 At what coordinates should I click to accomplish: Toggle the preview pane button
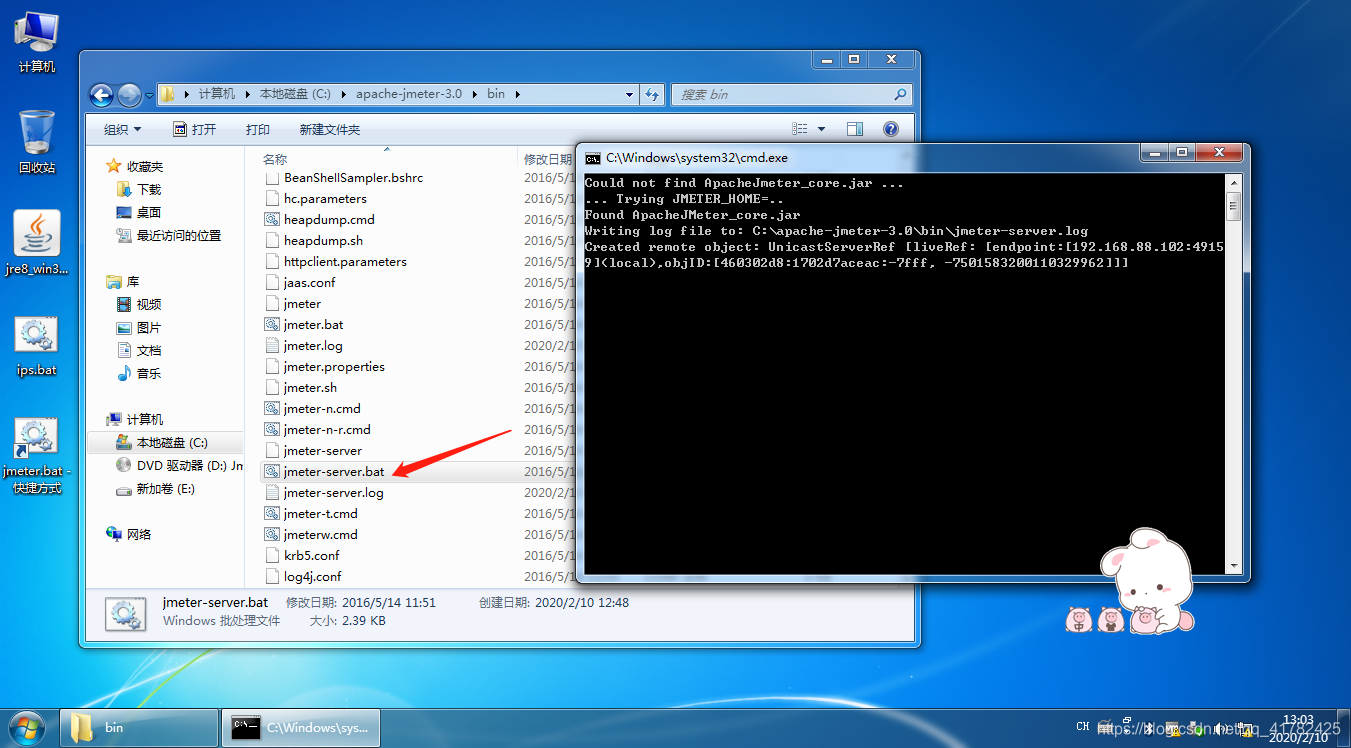pyautogui.click(x=855, y=129)
